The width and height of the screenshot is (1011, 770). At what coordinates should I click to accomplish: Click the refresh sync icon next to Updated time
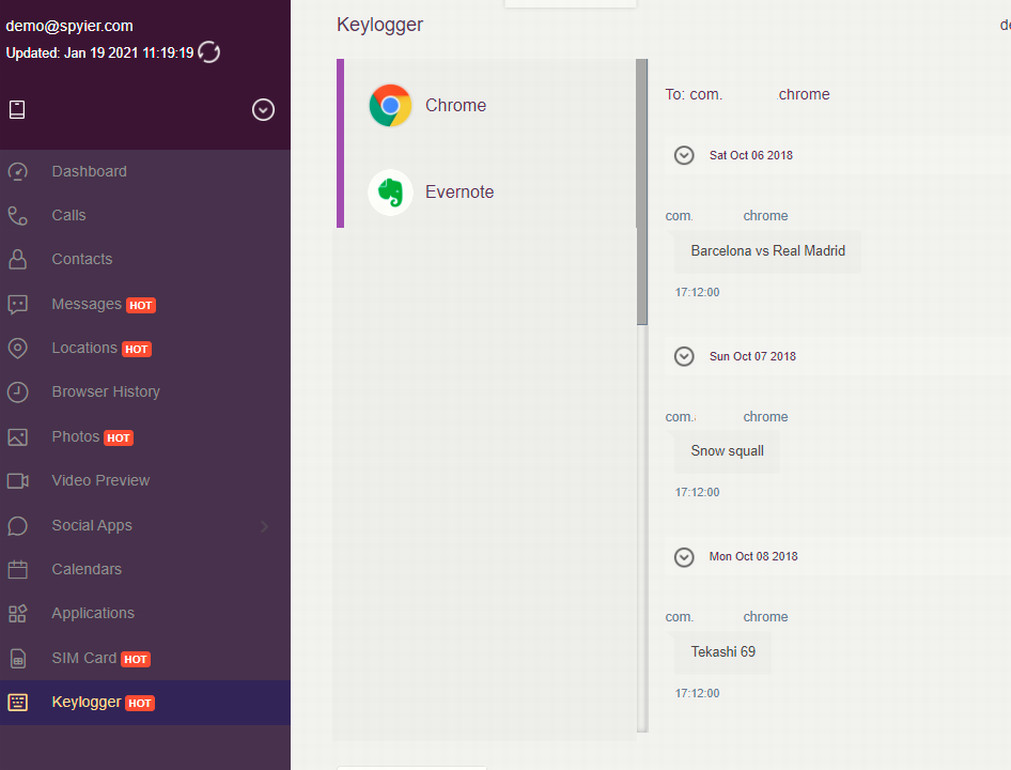pyautogui.click(x=209, y=52)
